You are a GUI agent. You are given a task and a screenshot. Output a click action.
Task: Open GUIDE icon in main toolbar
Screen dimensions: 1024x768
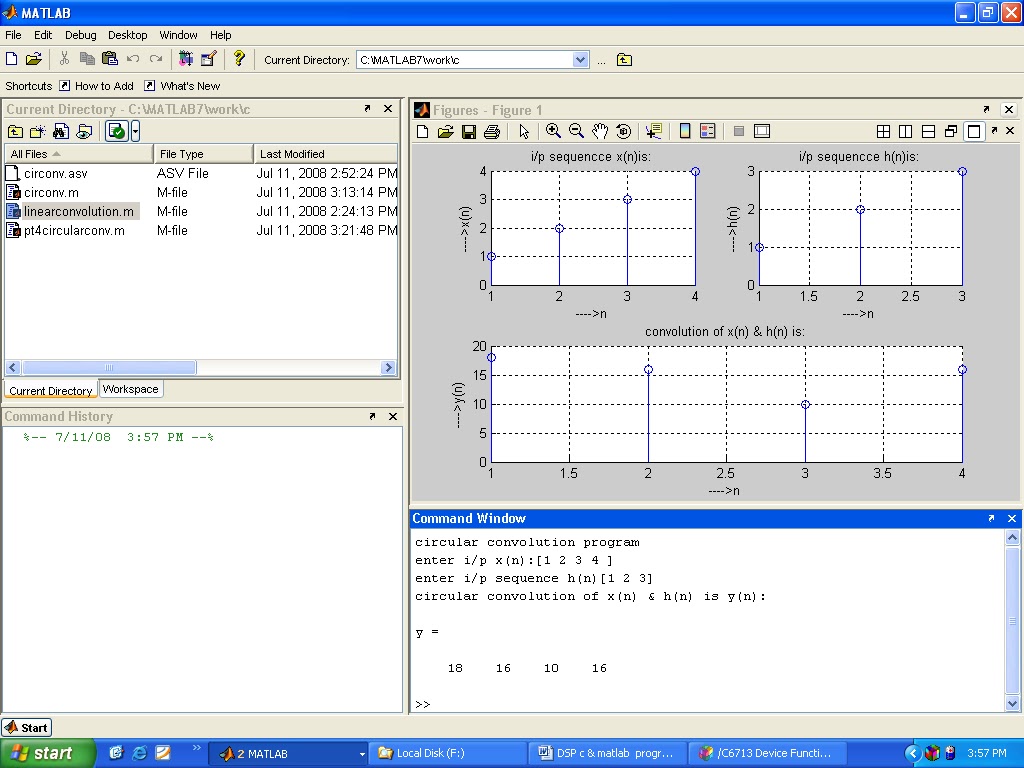[x=208, y=59]
